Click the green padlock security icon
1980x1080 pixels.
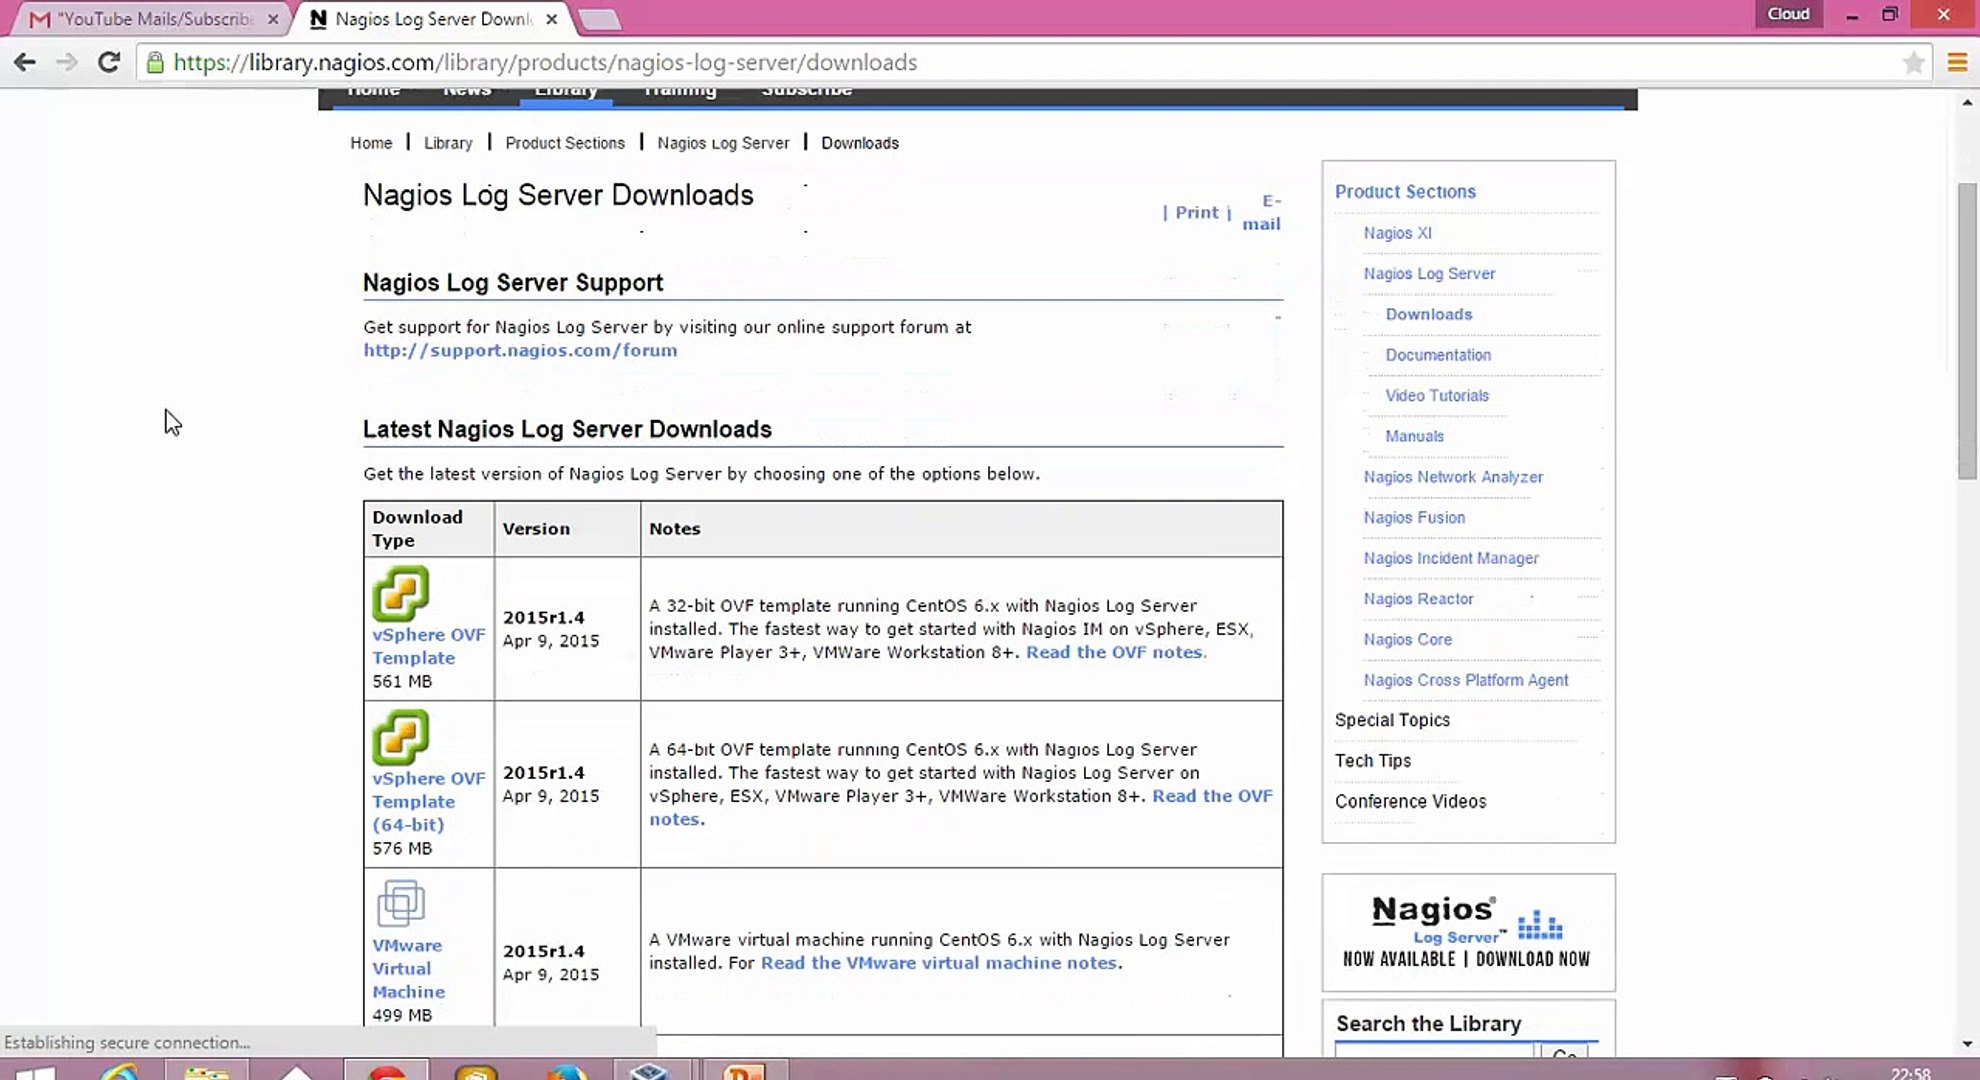155,63
